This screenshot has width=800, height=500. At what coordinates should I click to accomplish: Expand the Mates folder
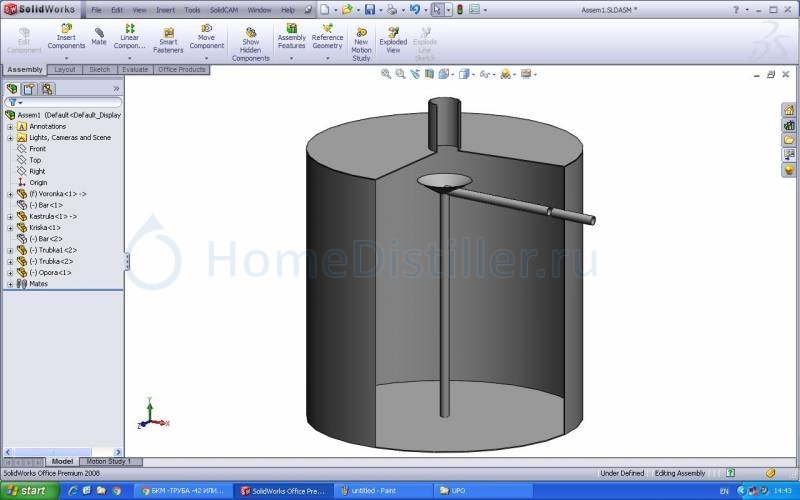10,284
